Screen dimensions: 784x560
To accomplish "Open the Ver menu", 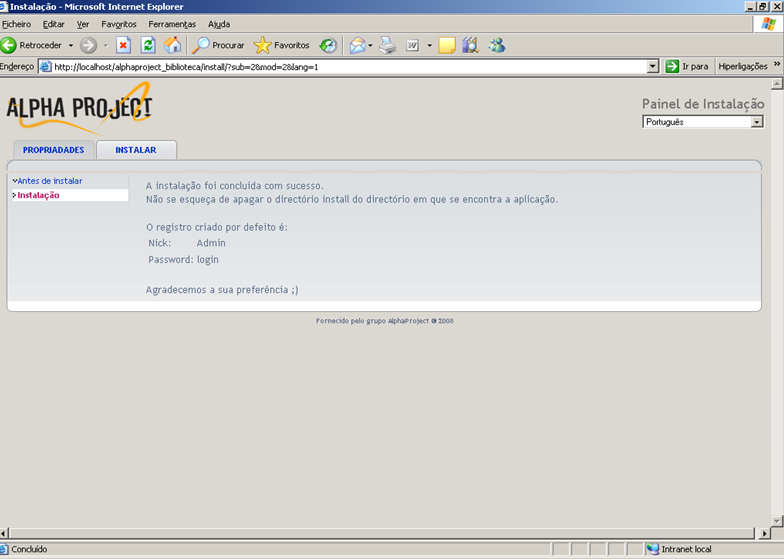I will [x=82, y=24].
